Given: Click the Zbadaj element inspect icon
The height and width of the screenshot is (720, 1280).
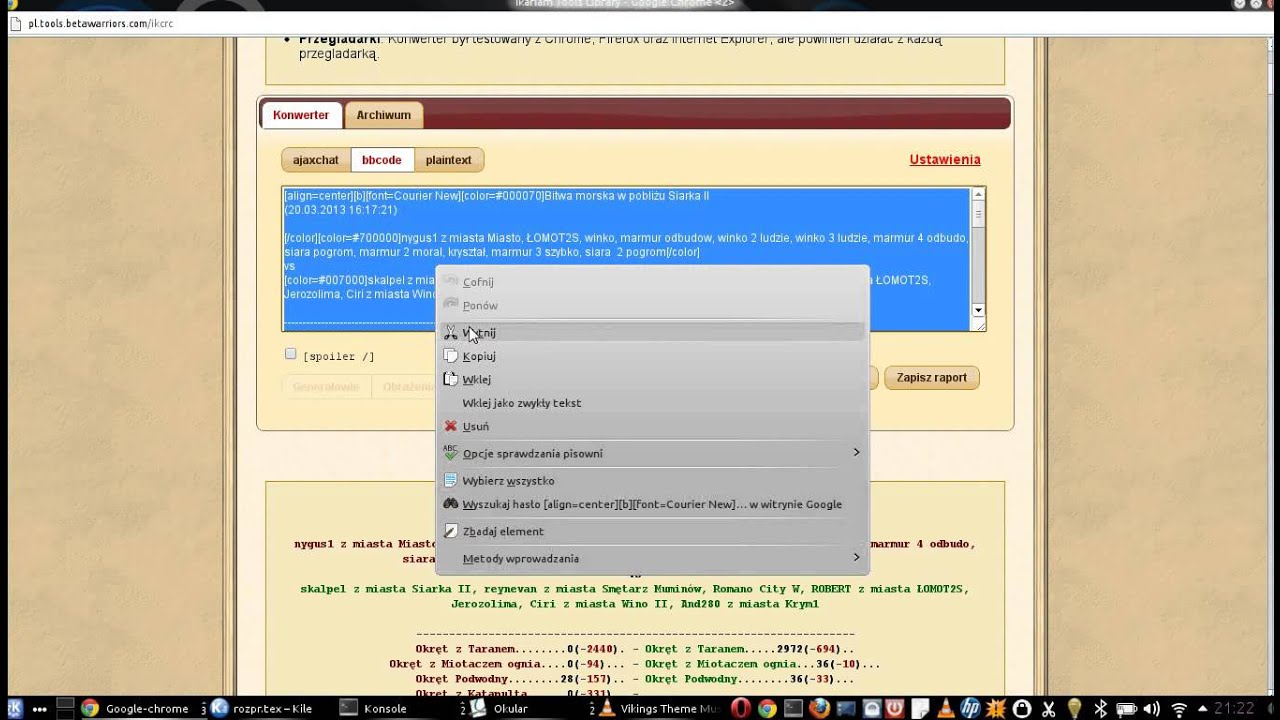Looking at the screenshot, I should (451, 531).
